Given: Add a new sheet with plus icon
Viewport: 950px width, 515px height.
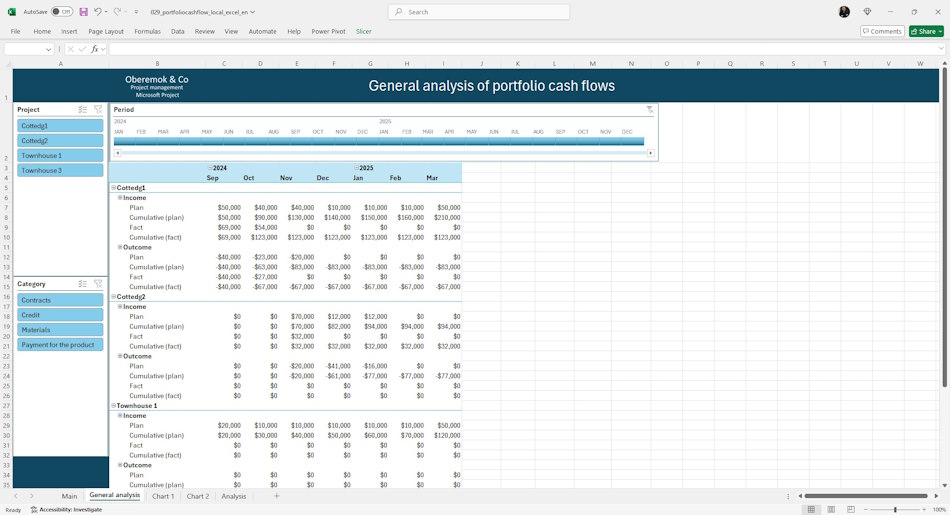Looking at the screenshot, I should point(276,496).
